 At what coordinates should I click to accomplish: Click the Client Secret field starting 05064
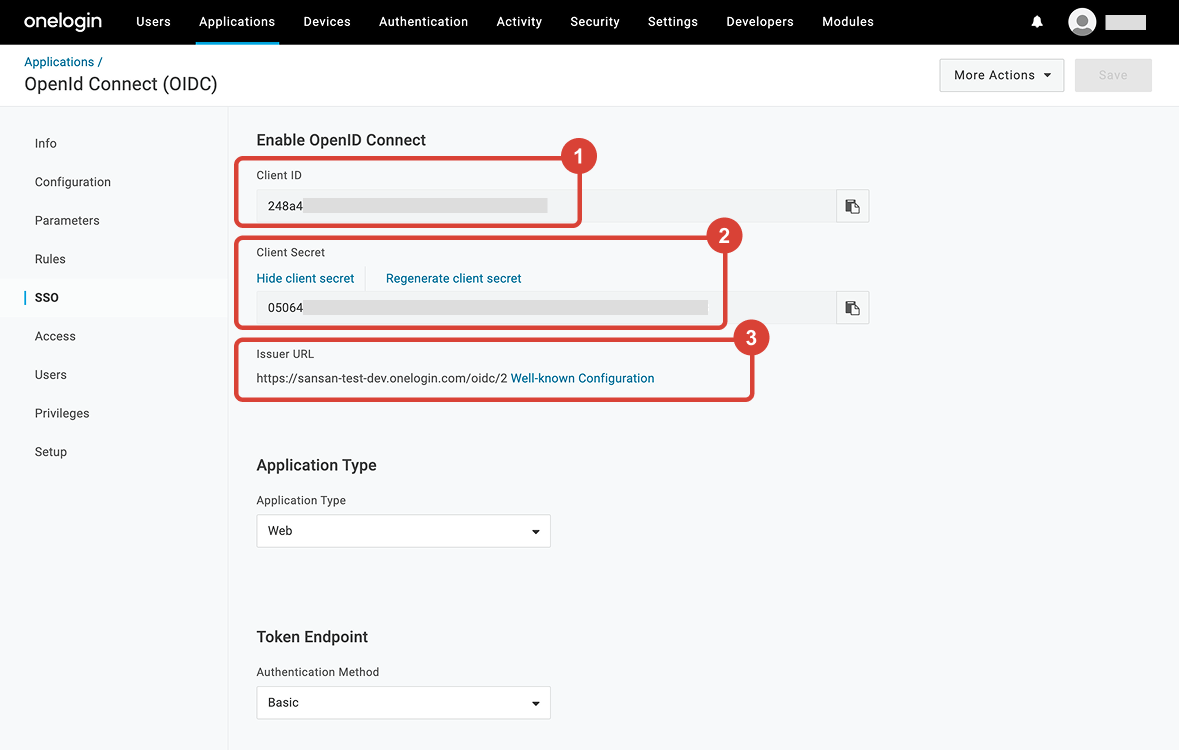(x=546, y=308)
